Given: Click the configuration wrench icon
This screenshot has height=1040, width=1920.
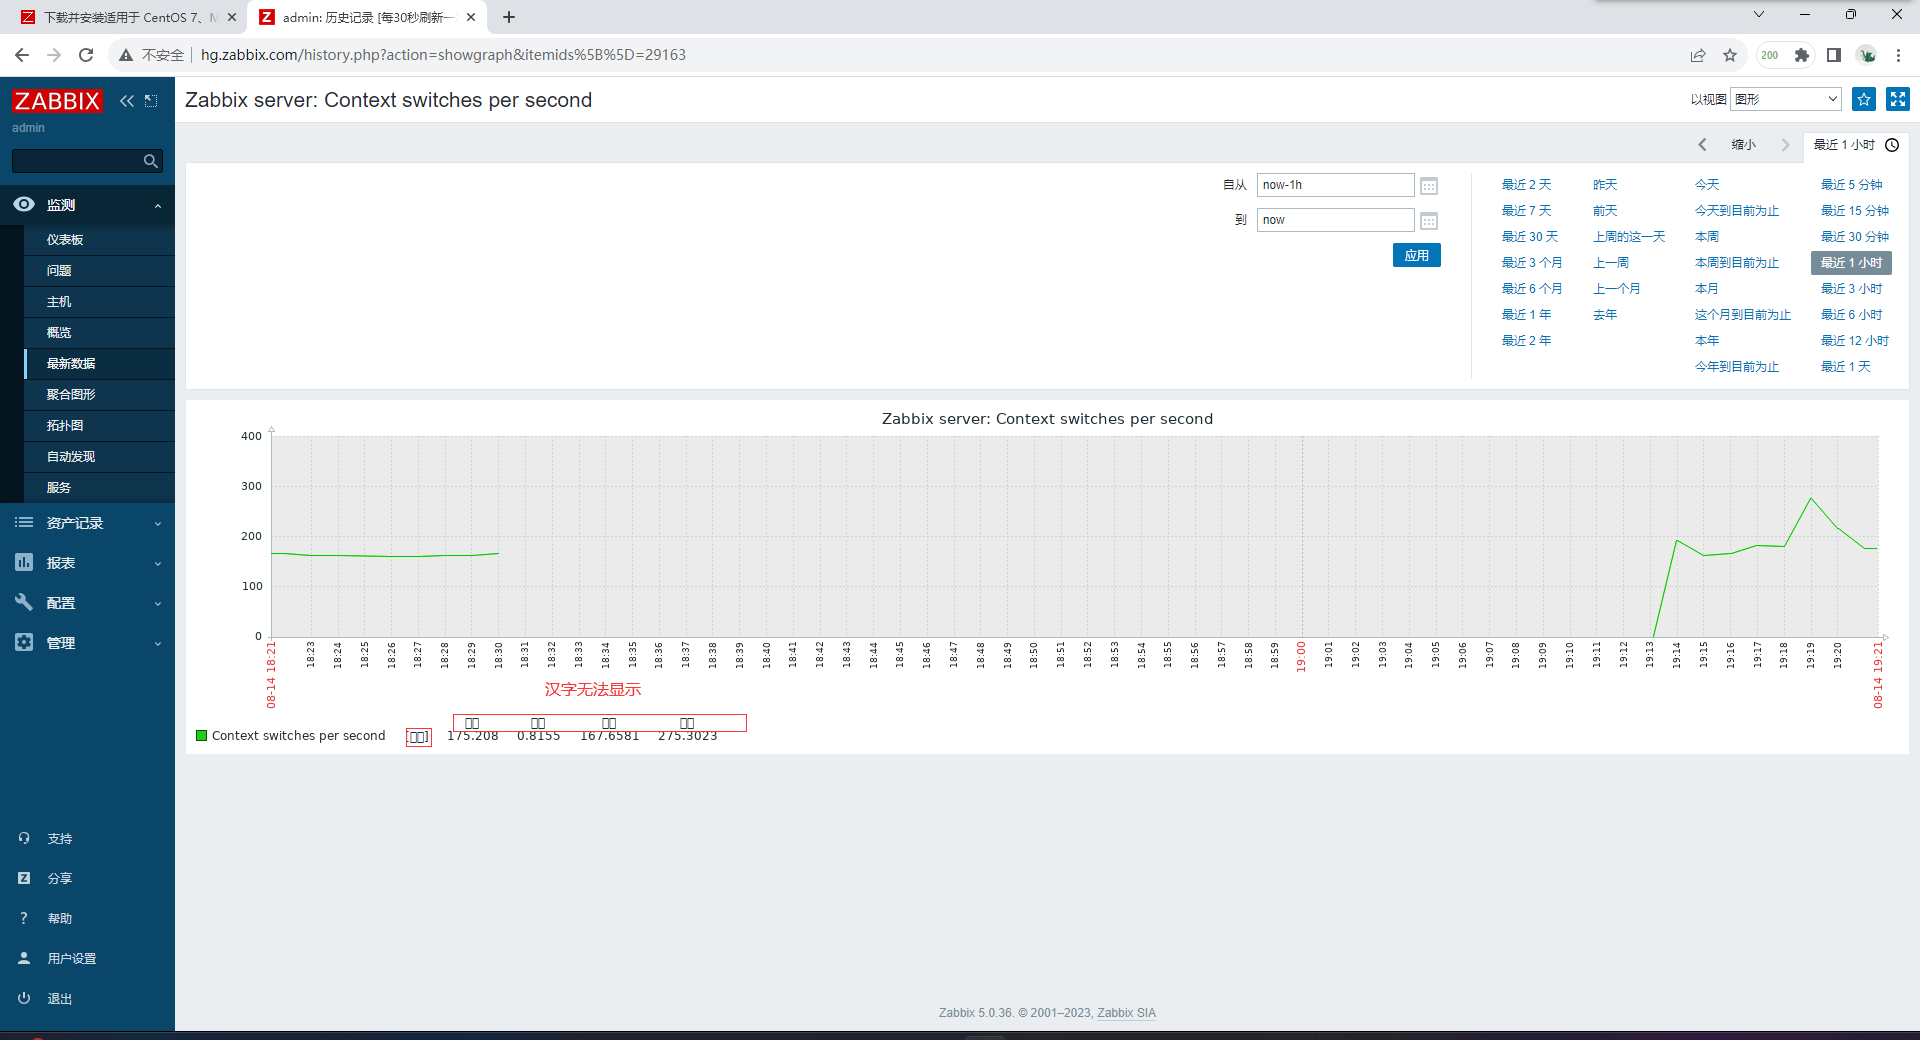Looking at the screenshot, I should coord(24,602).
